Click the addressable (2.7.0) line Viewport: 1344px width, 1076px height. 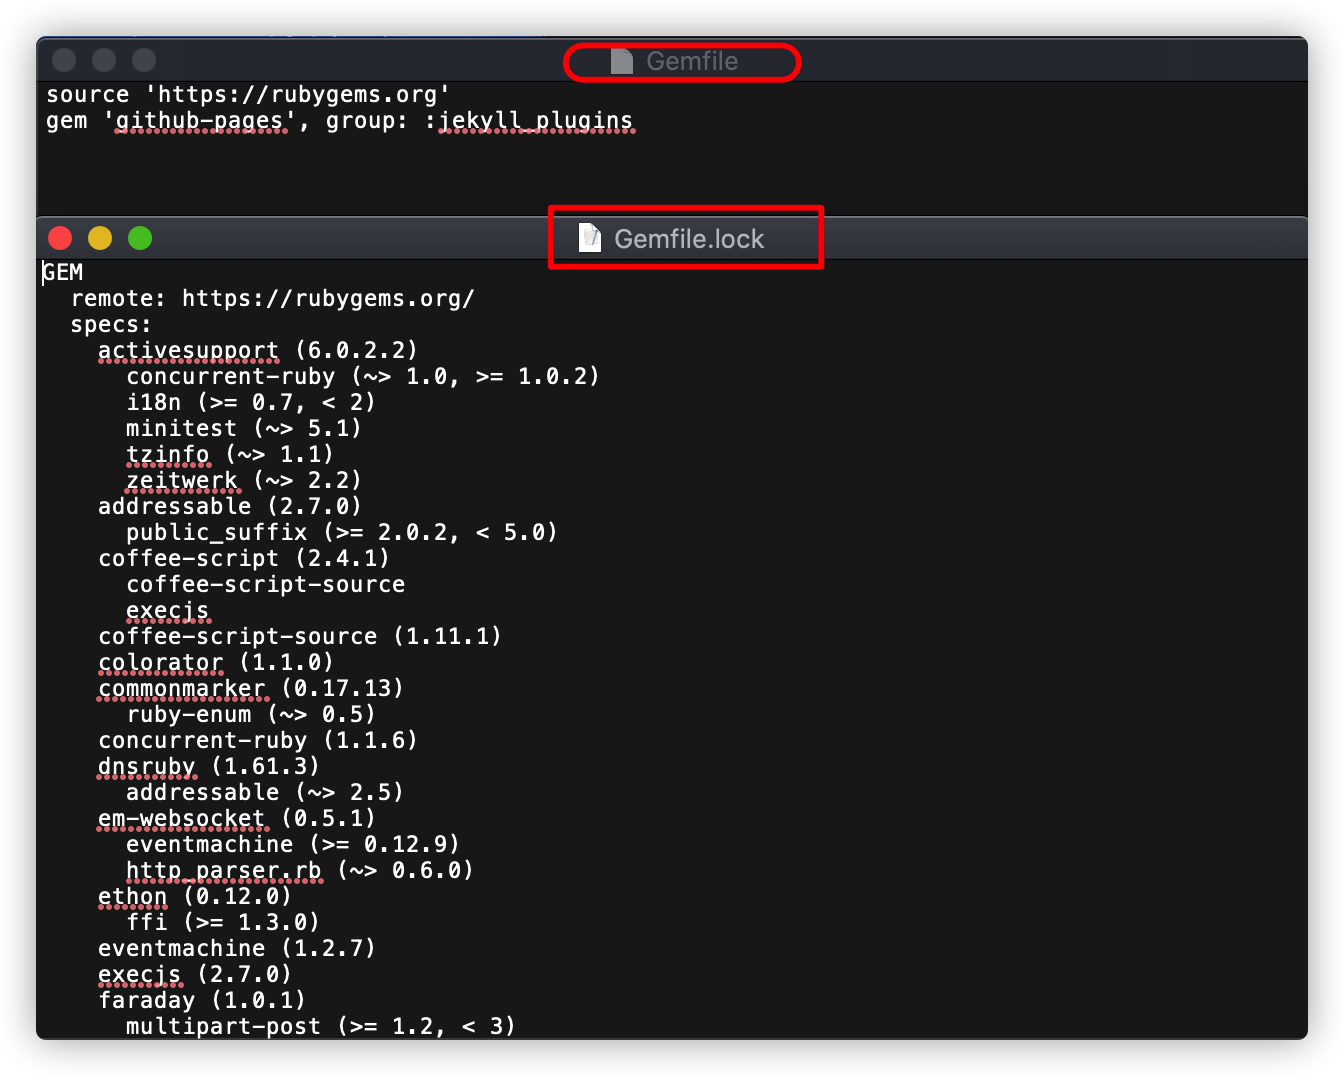pos(230,507)
